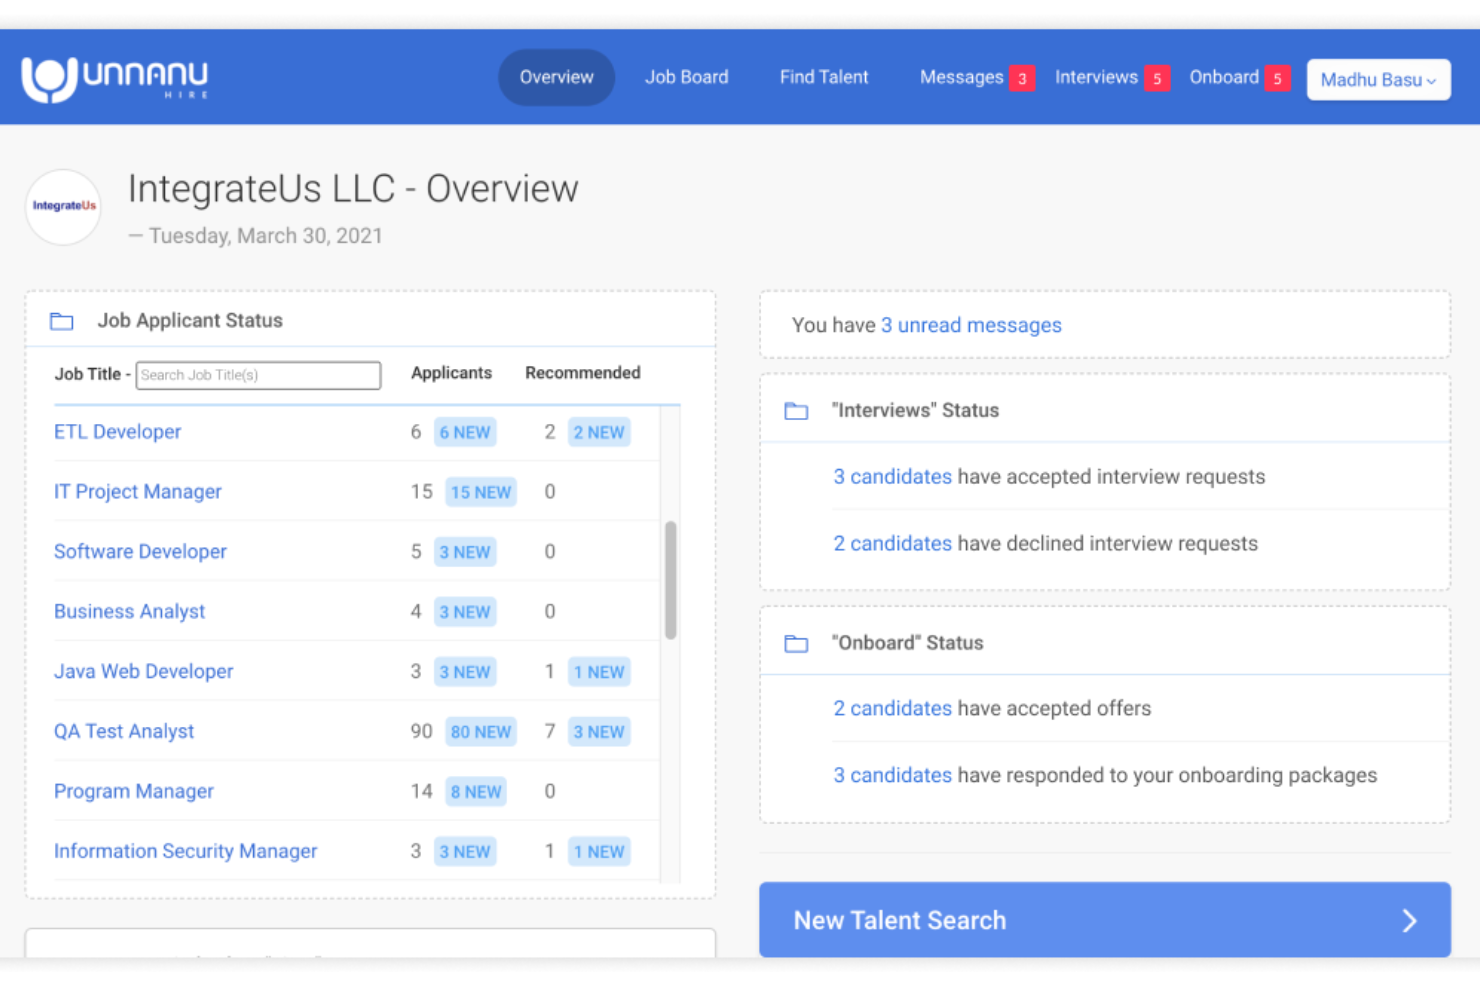Click the 15 NEW badge for IT Project Manager
The width and height of the screenshot is (1480, 987).
(x=481, y=493)
